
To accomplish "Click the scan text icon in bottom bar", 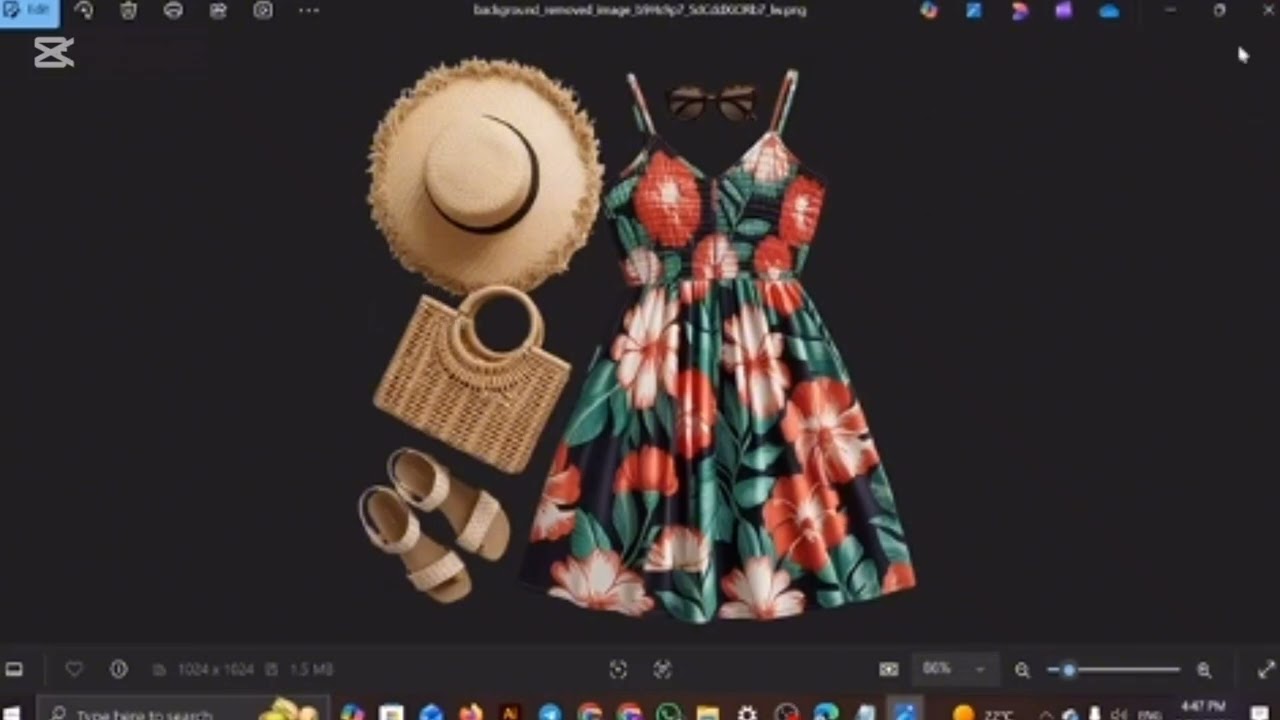I will 662,669.
